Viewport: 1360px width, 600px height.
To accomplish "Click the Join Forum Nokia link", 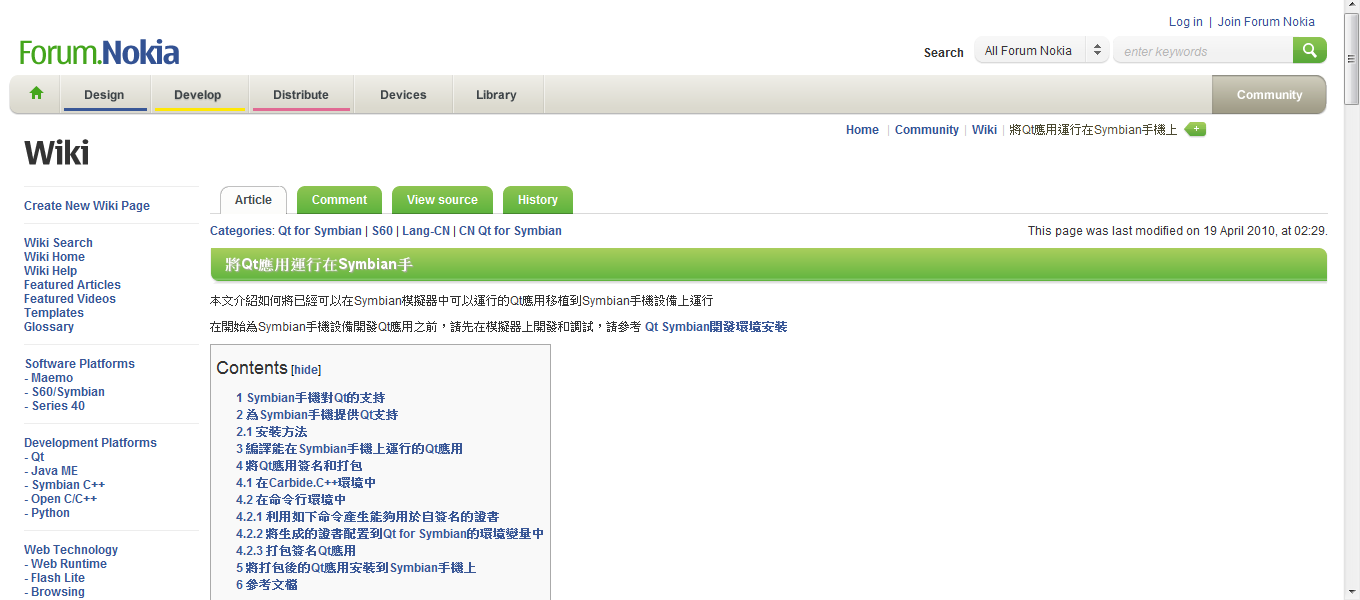I will (1266, 22).
